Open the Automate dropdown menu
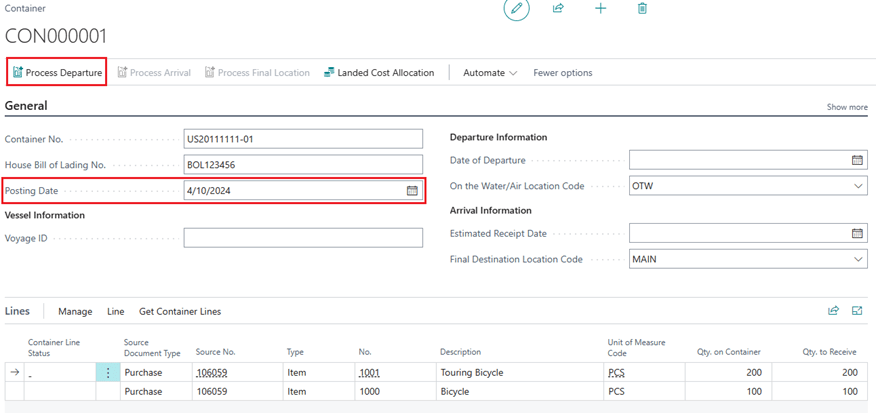 490,73
